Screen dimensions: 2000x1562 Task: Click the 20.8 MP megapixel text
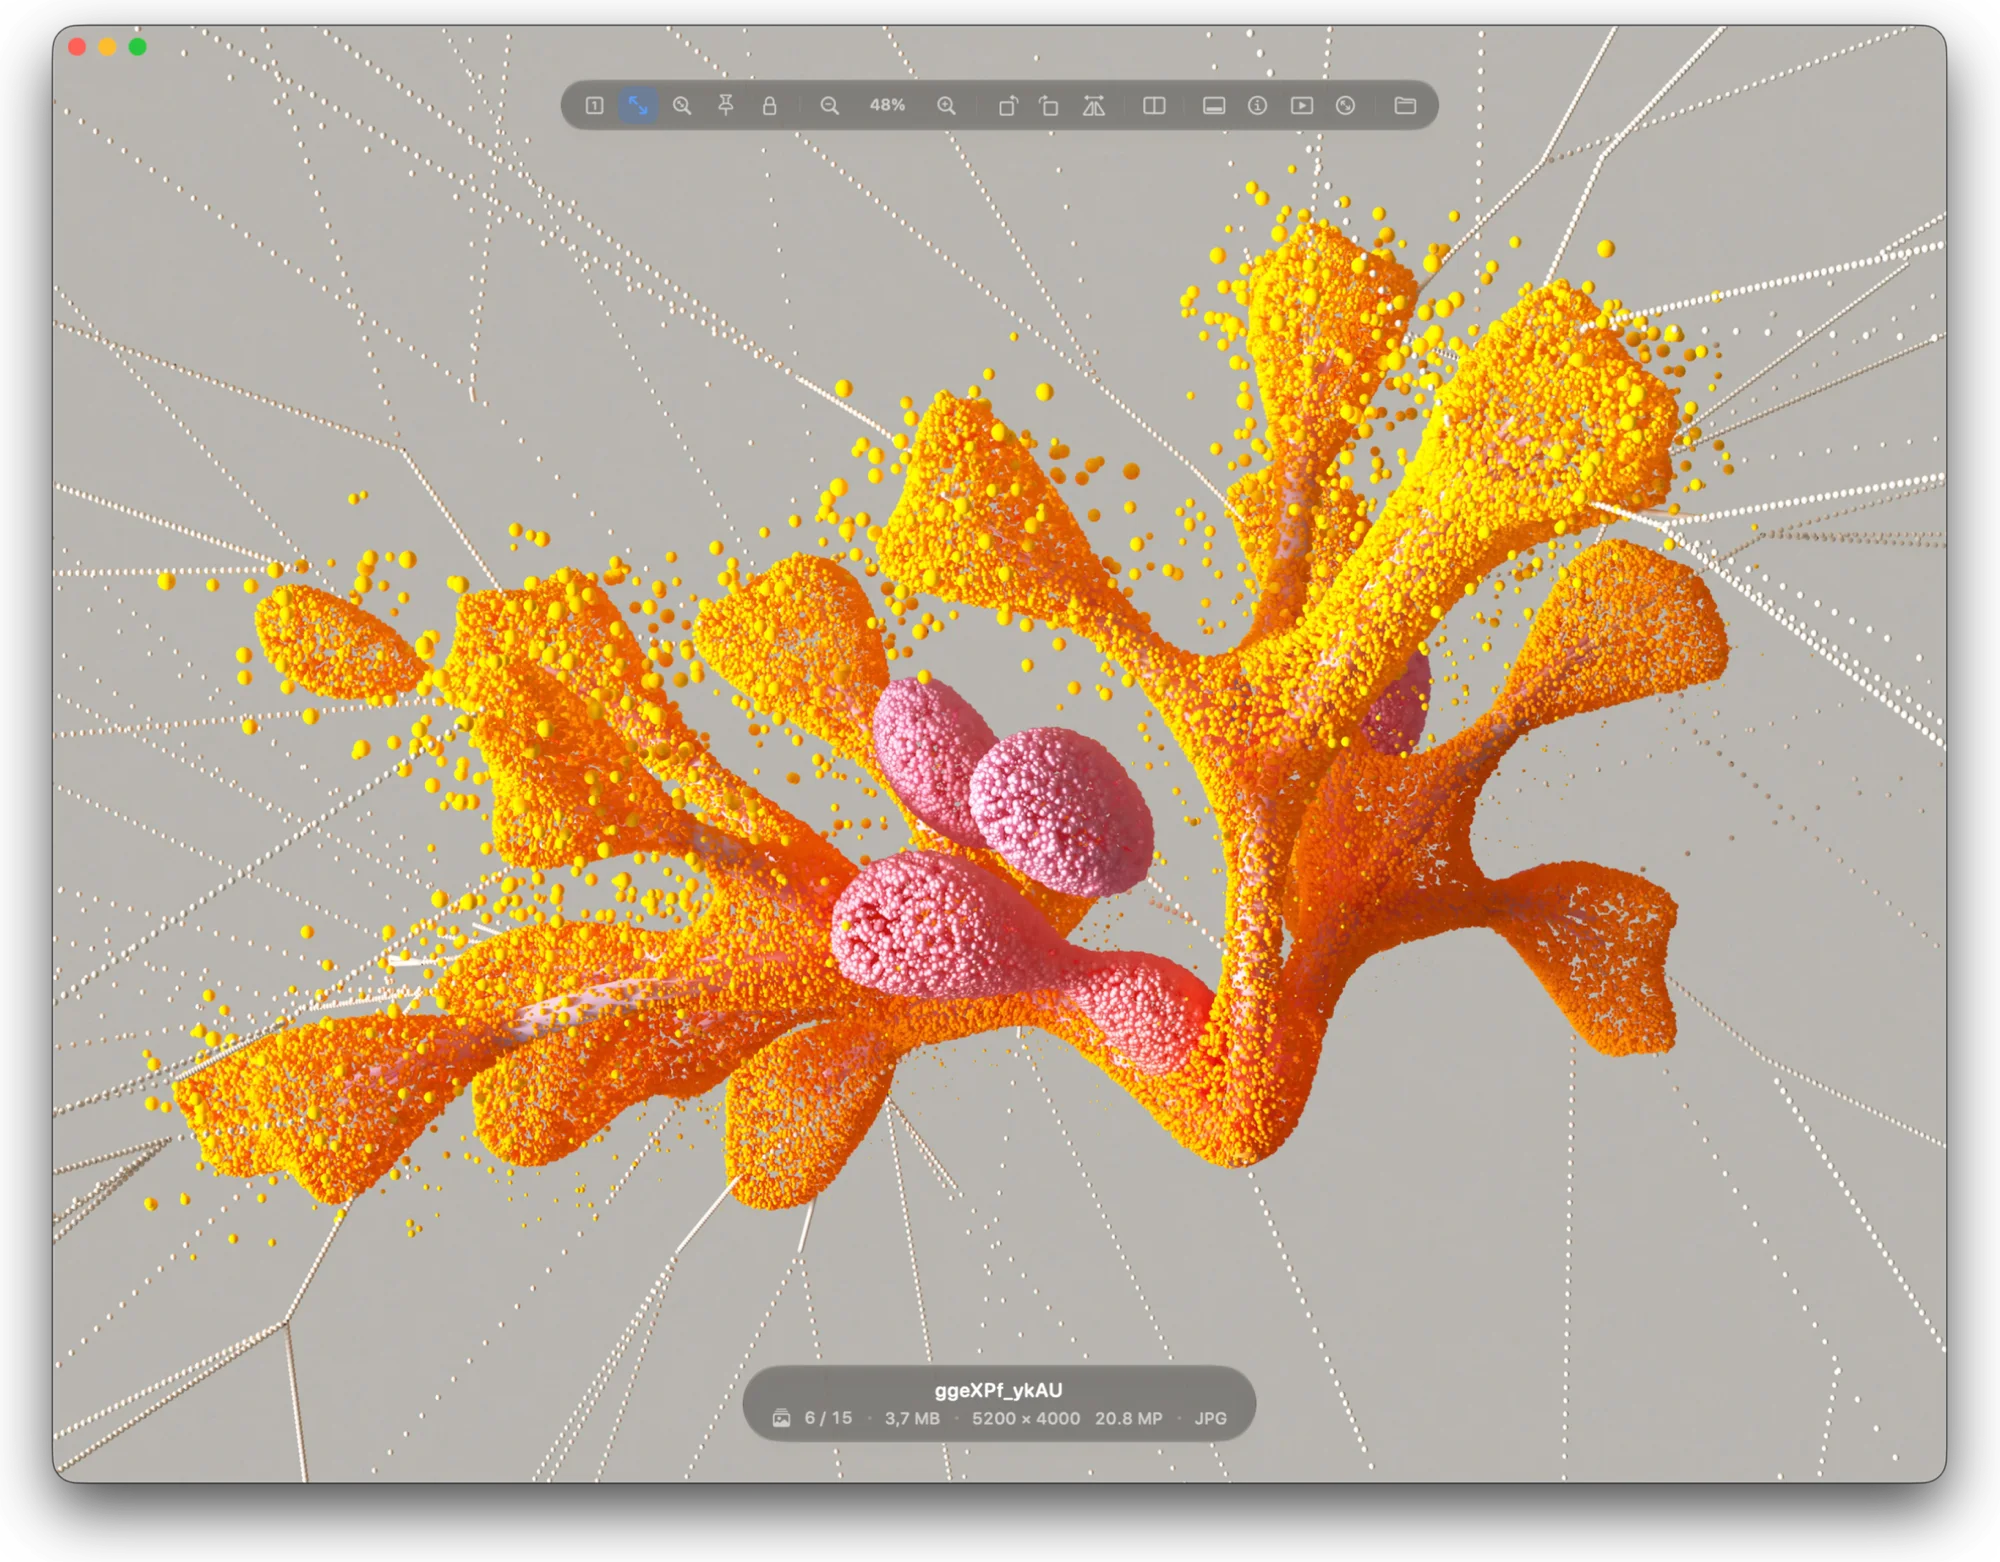(x=1129, y=1418)
